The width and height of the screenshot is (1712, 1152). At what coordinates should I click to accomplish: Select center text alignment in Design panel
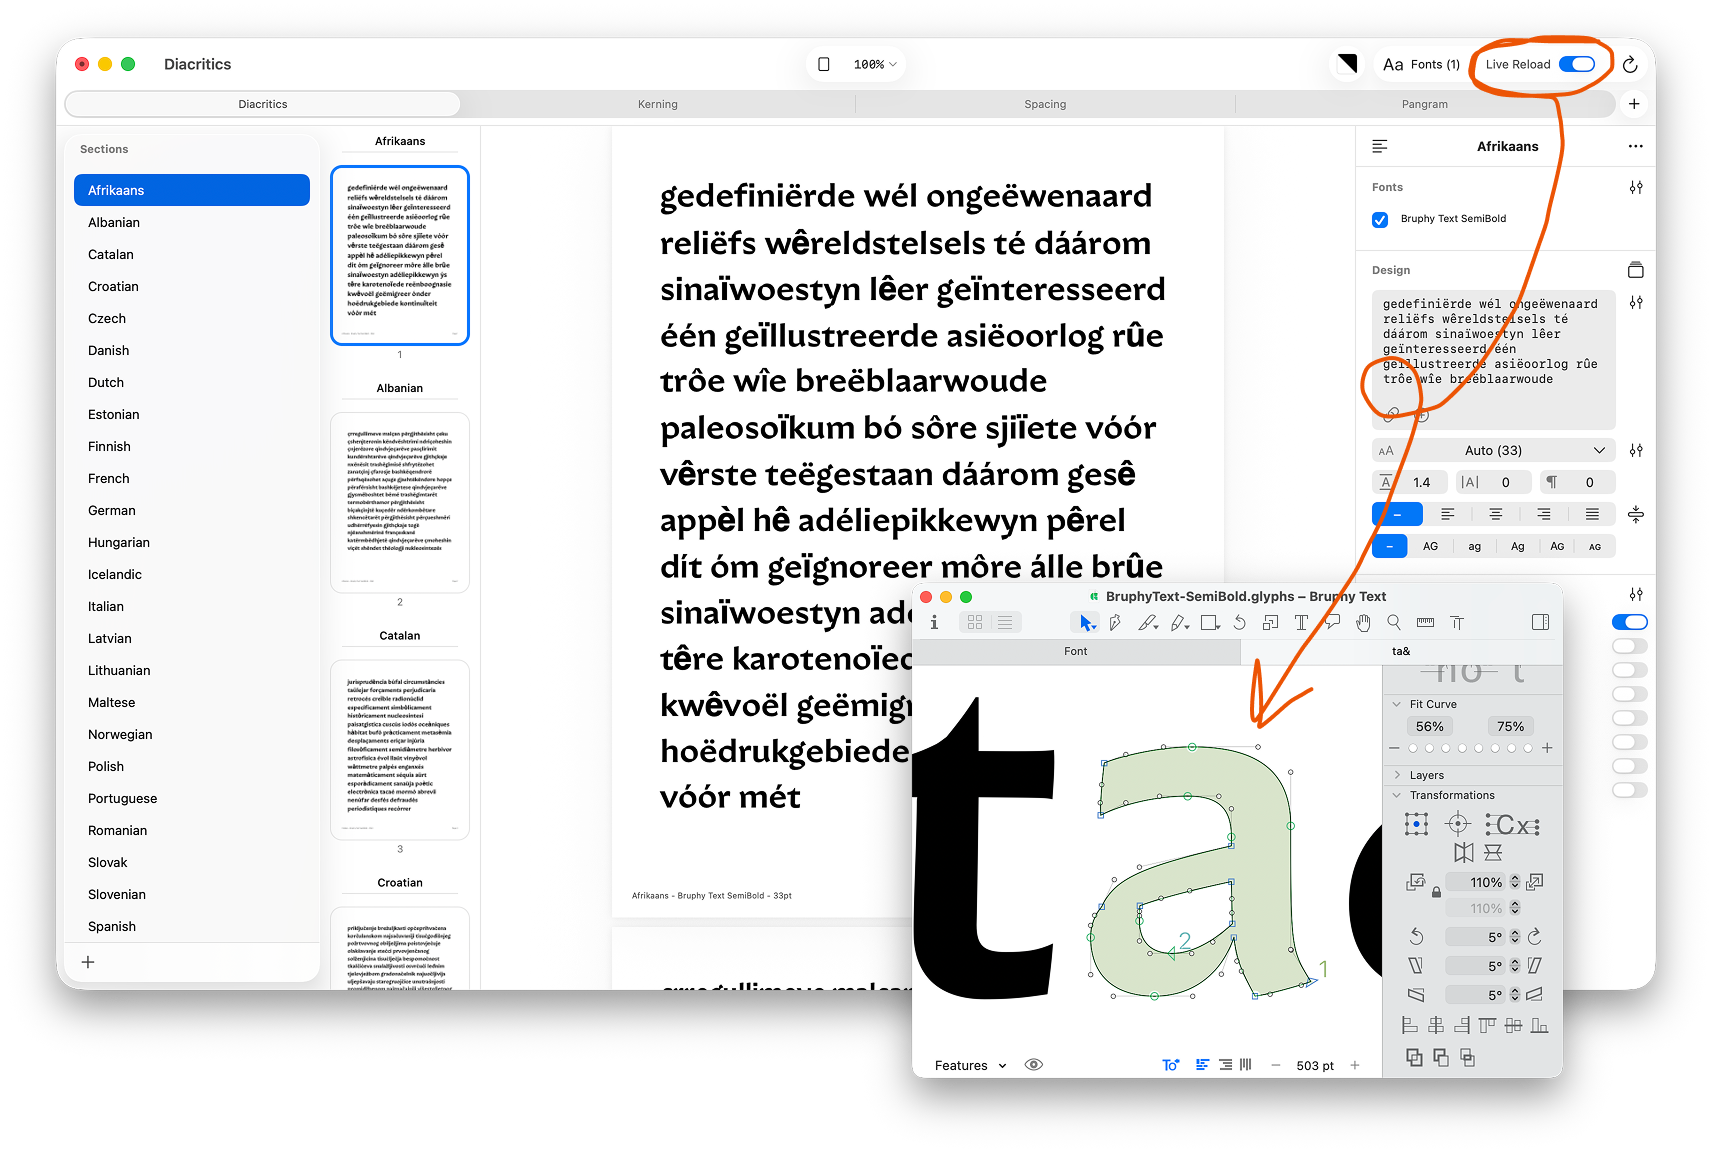[x=1495, y=514]
